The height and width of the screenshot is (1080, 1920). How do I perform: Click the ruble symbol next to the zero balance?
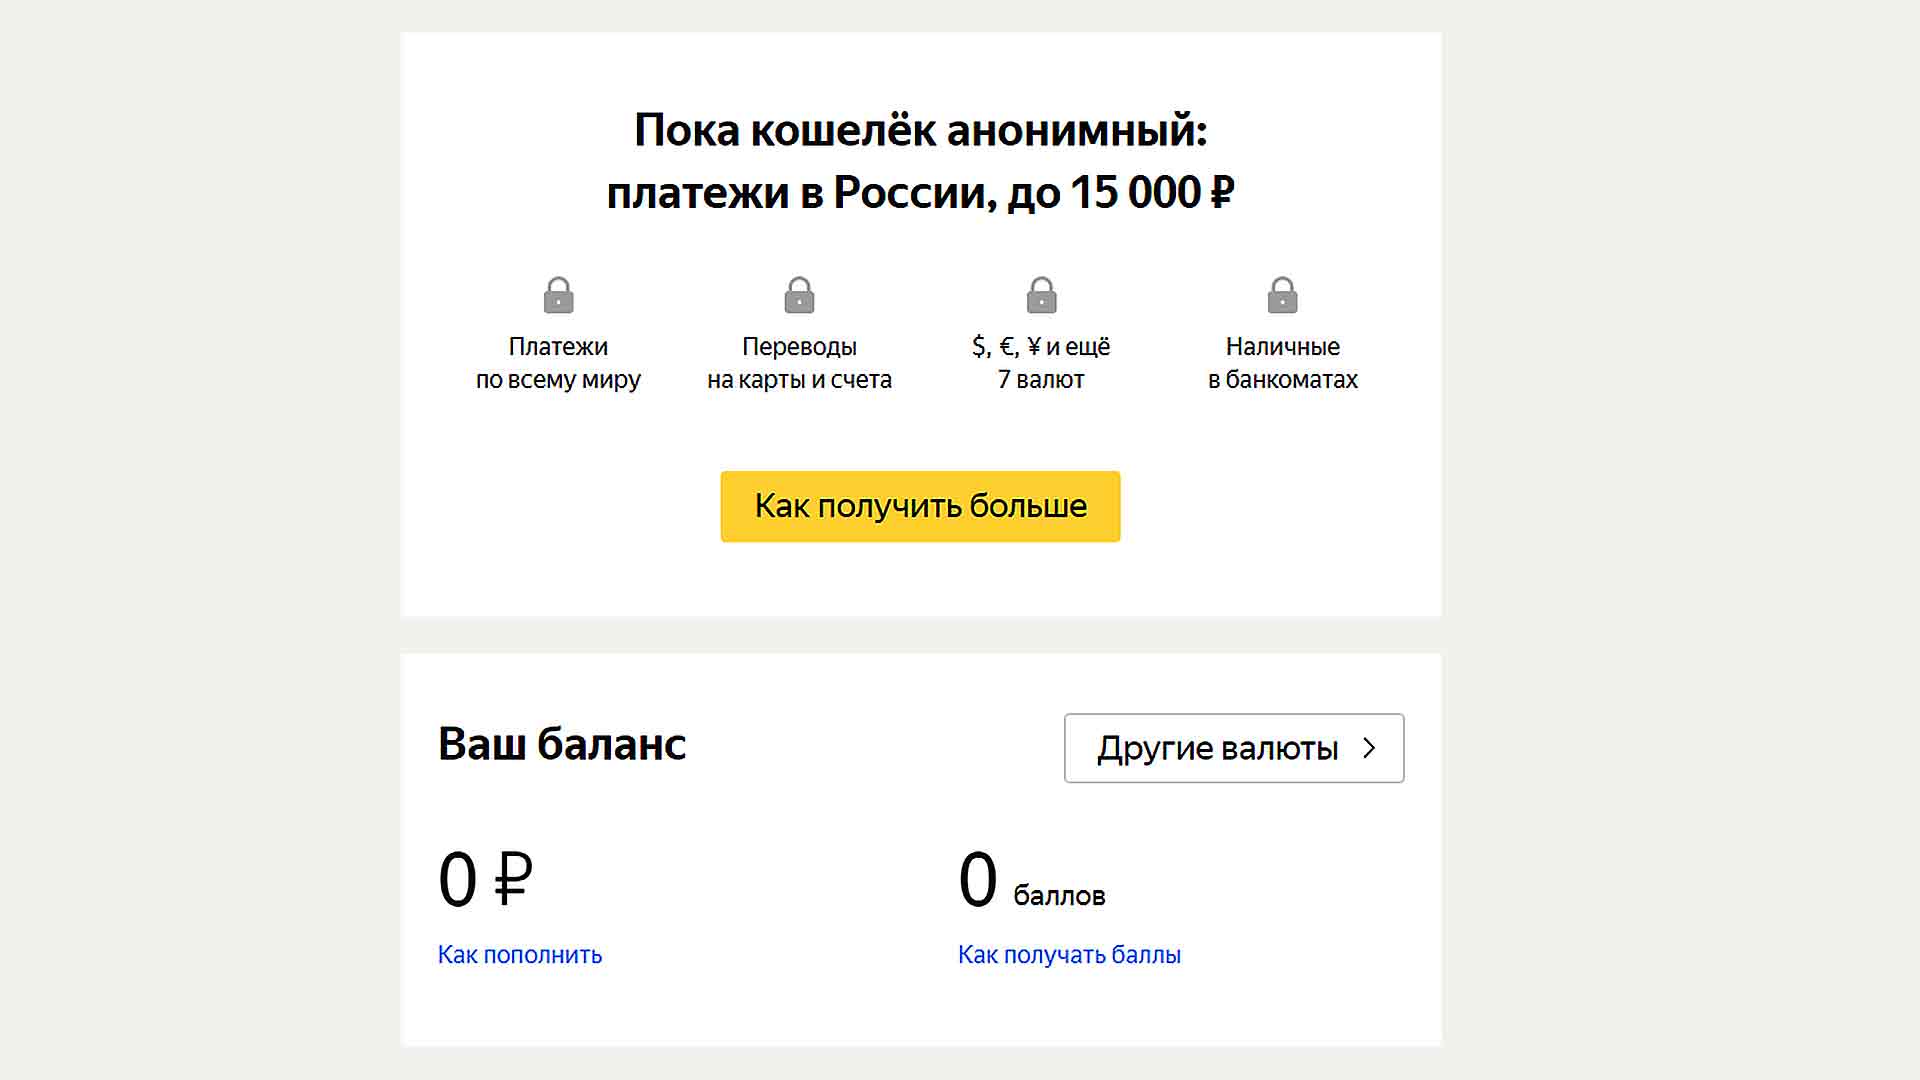pos(513,880)
